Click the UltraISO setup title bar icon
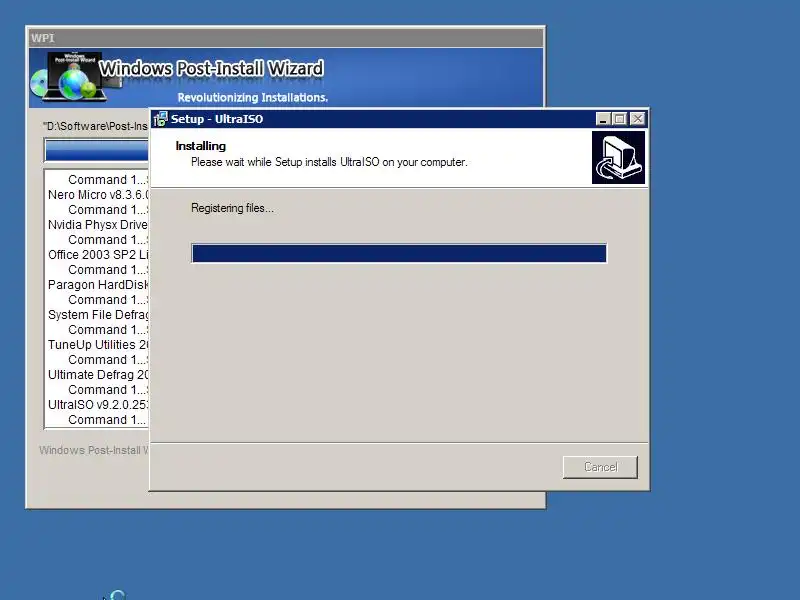800x600 pixels. (x=160, y=119)
